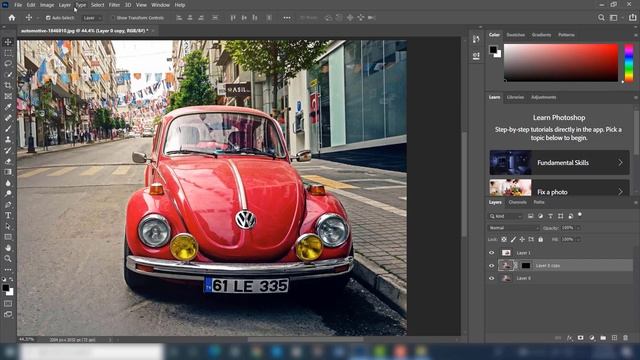Select the Frame tool

(x=8, y=96)
